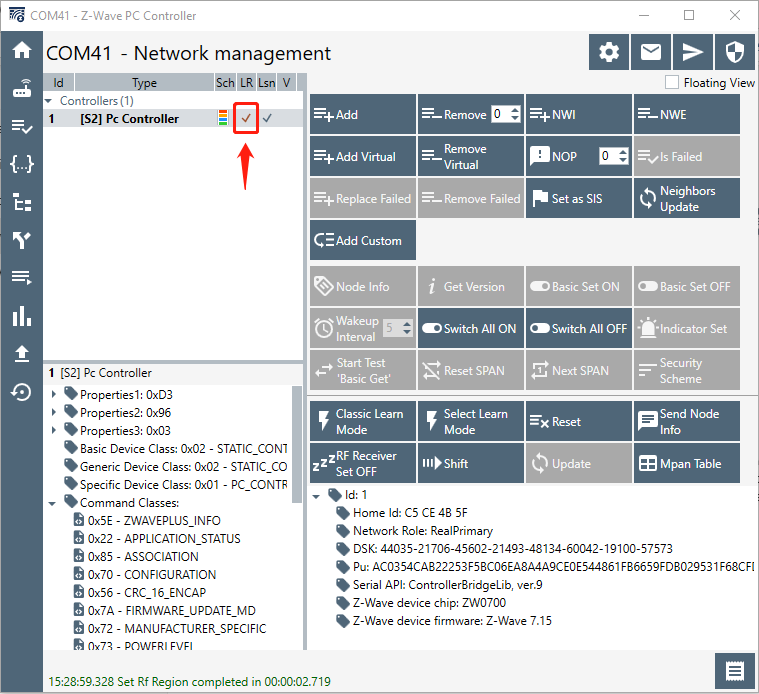Open the curly braces sidebar icon
Screen dimensions: 759x694
click(x=21, y=164)
